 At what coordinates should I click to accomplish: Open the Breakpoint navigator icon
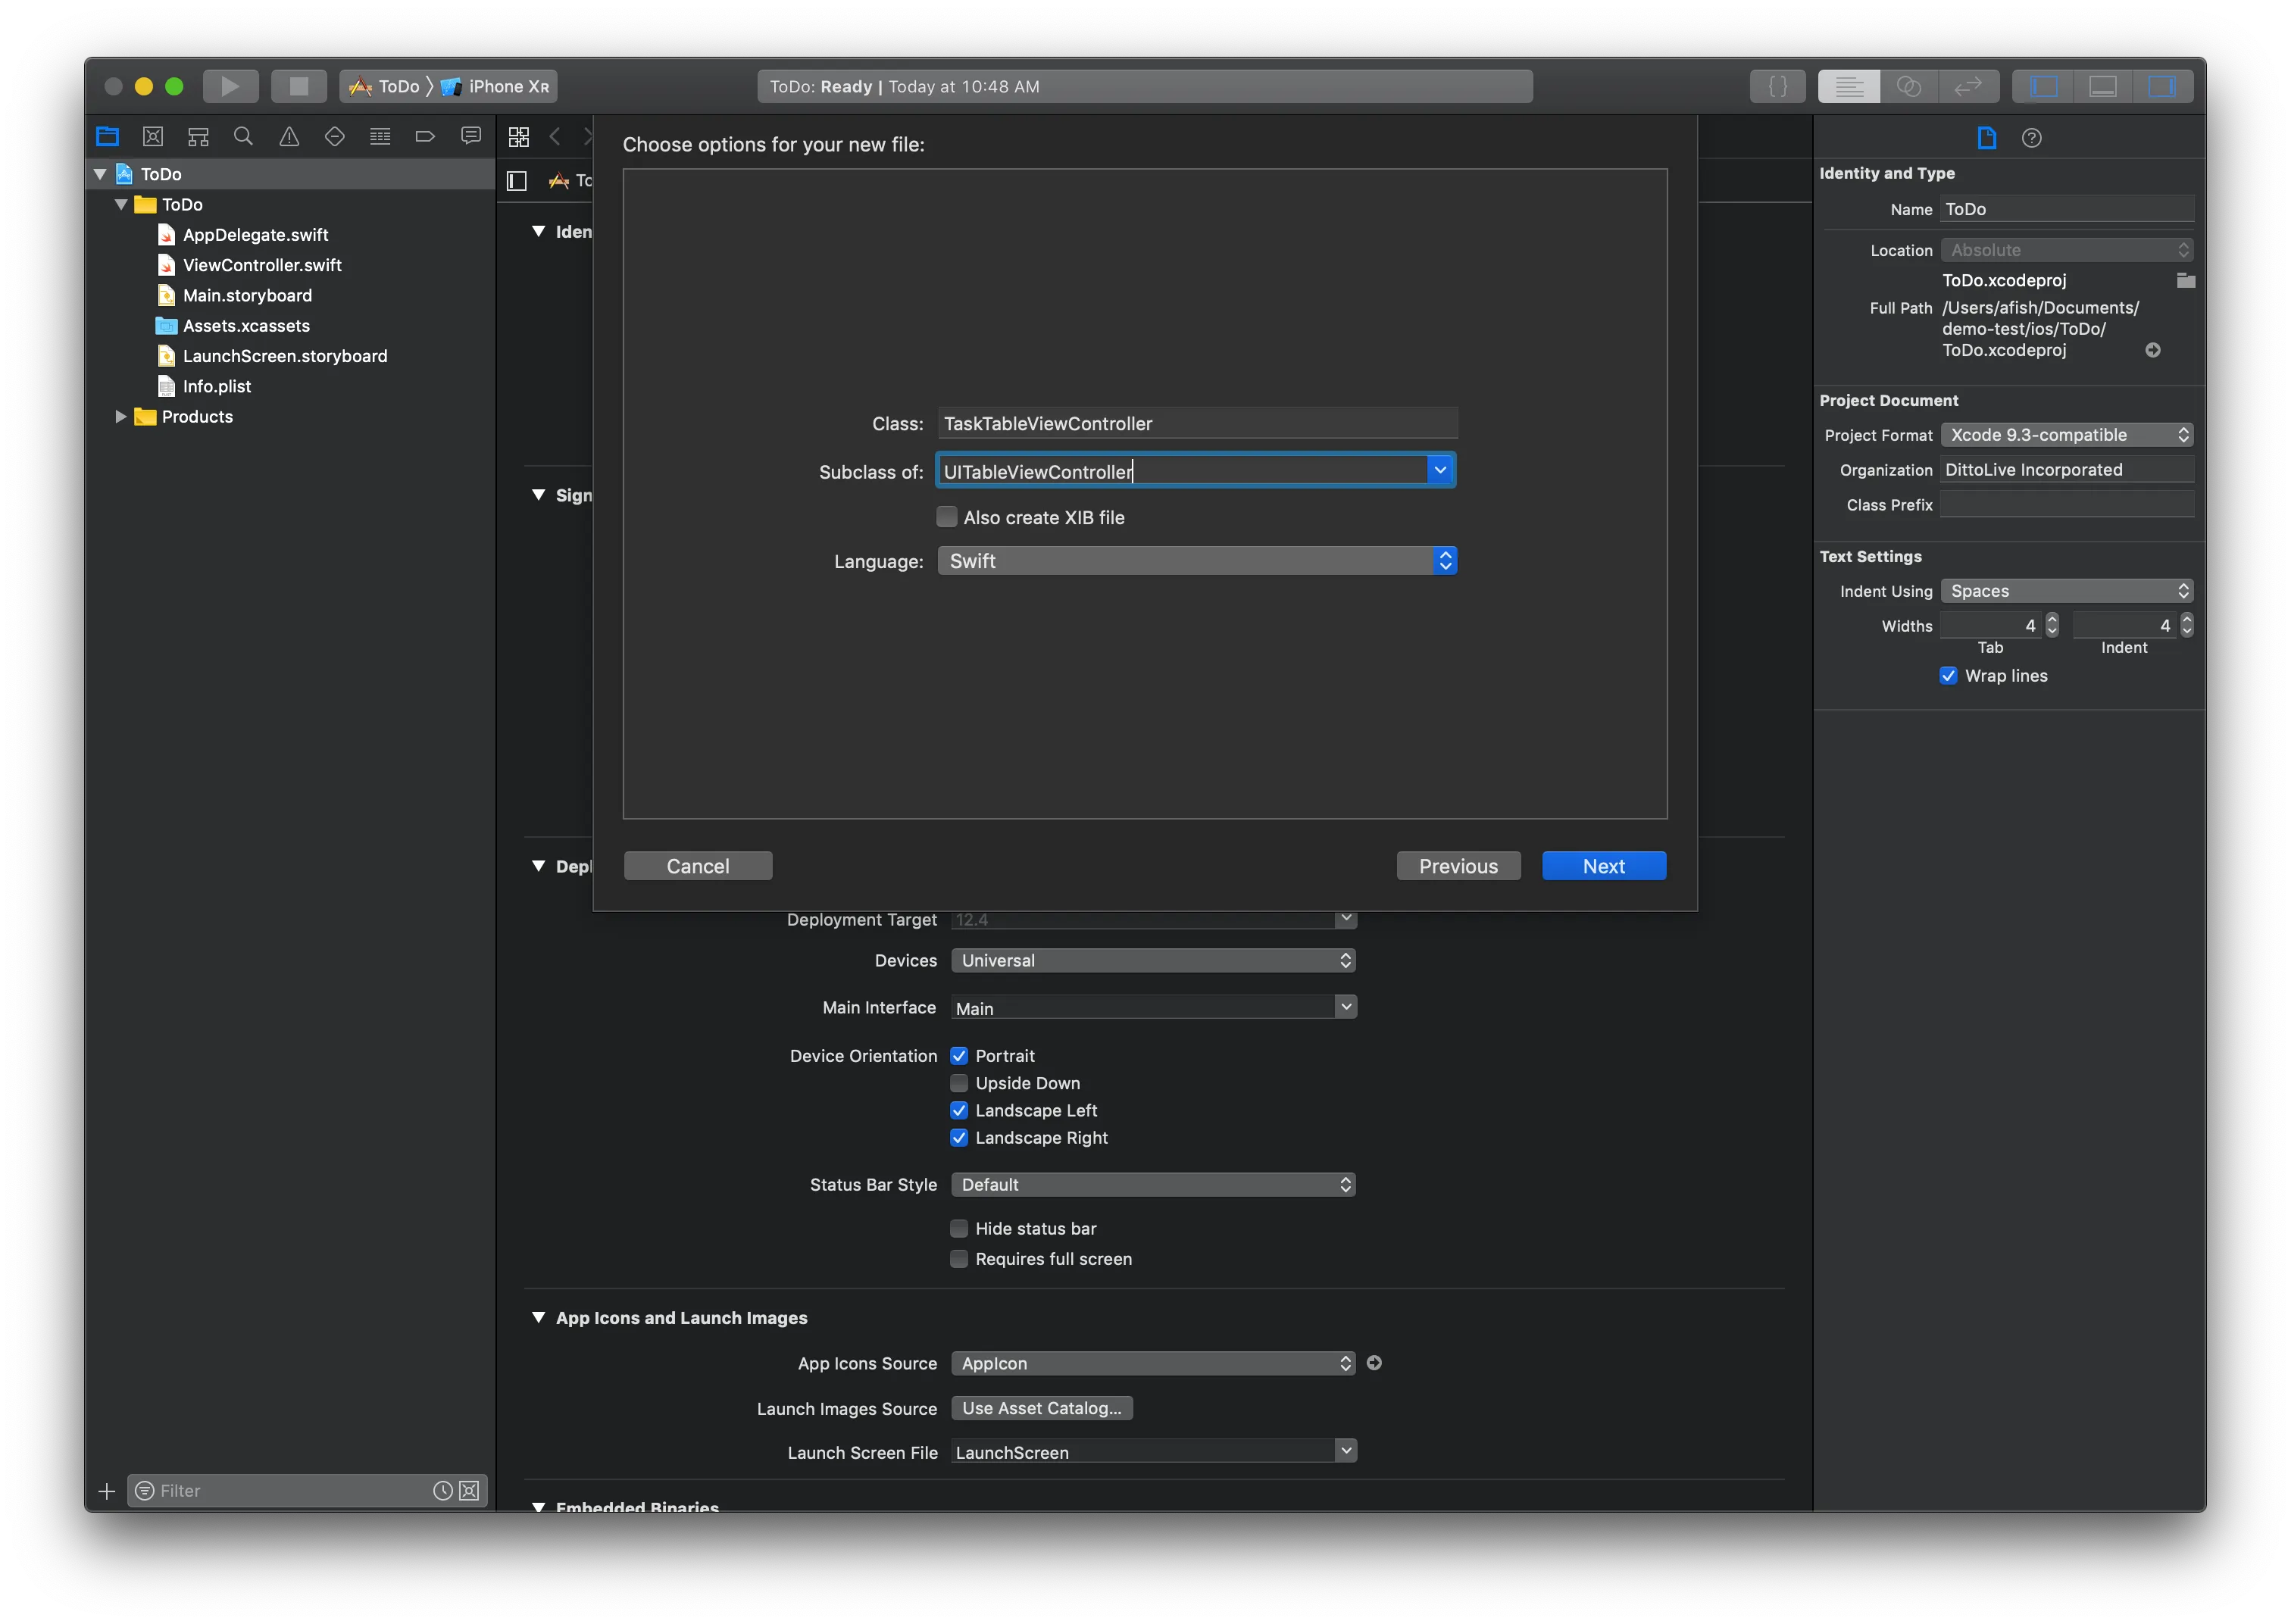[425, 136]
